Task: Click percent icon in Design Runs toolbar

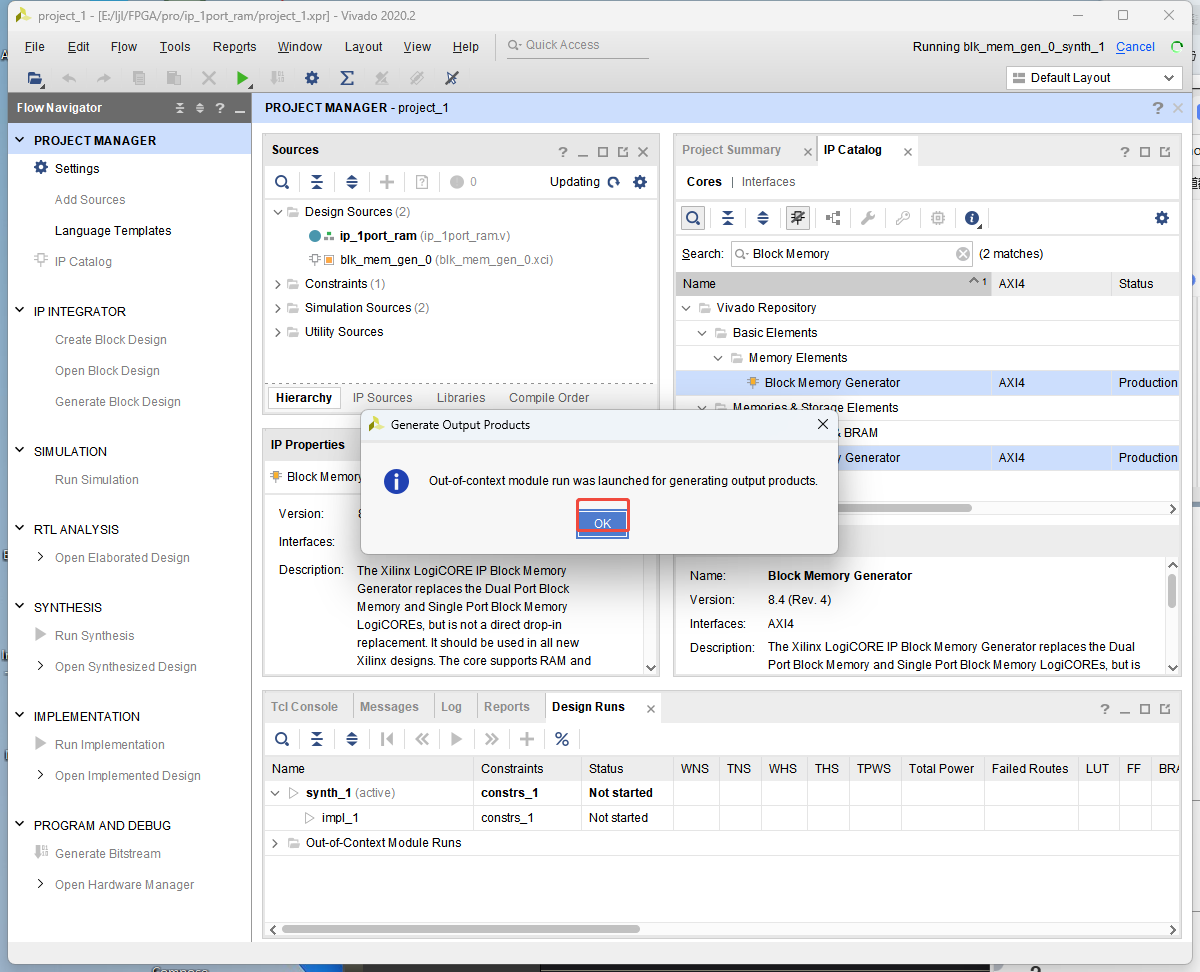Action: pos(562,739)
